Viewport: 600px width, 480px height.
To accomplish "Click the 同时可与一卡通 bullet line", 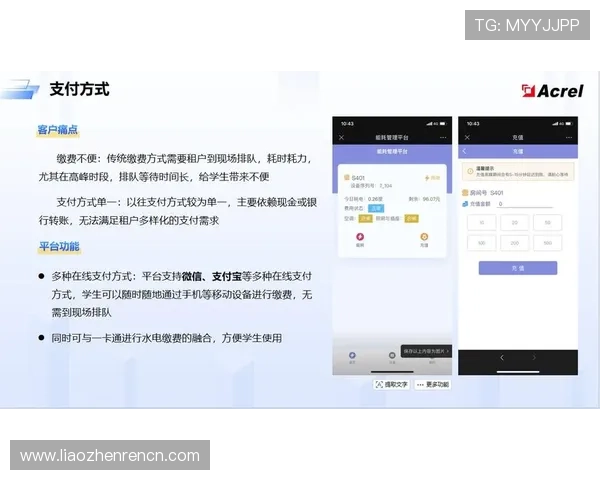I will [x=166, y=338].
